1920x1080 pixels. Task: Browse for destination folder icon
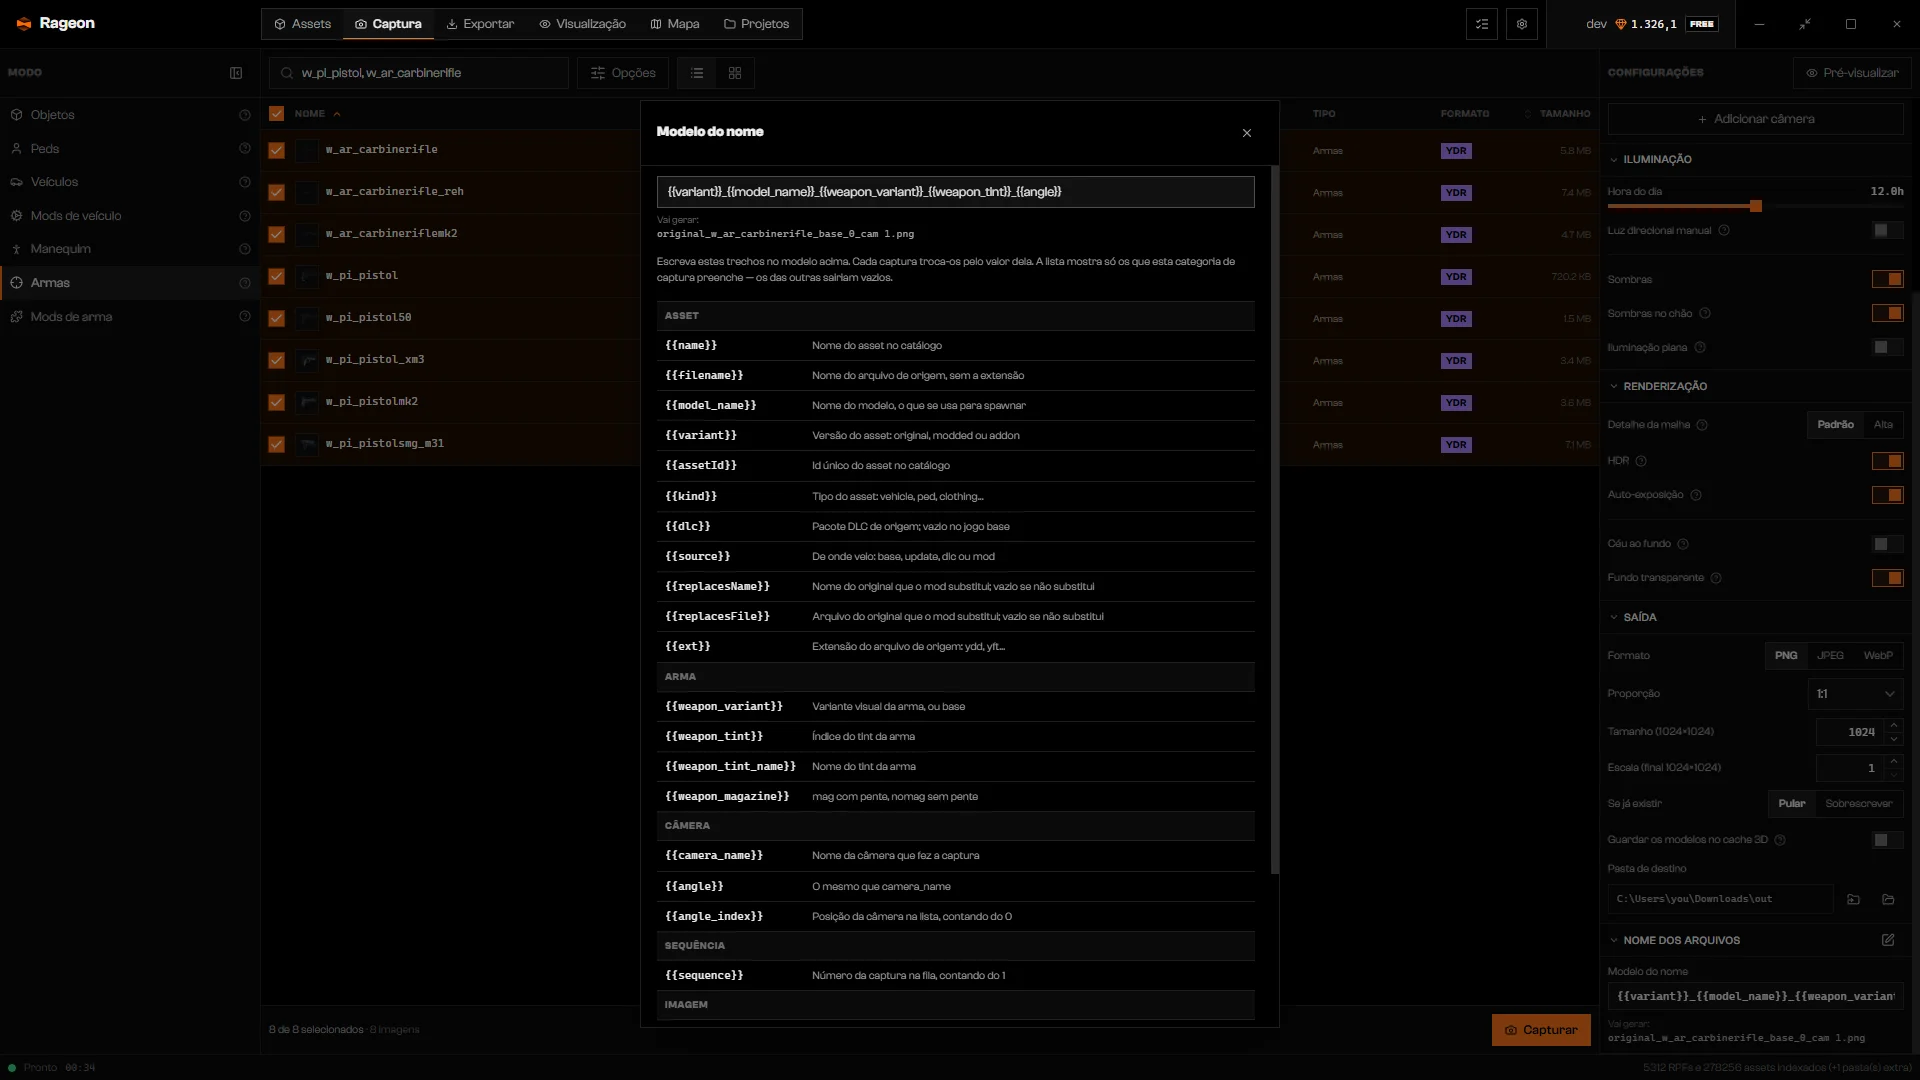coord(1853,899)
